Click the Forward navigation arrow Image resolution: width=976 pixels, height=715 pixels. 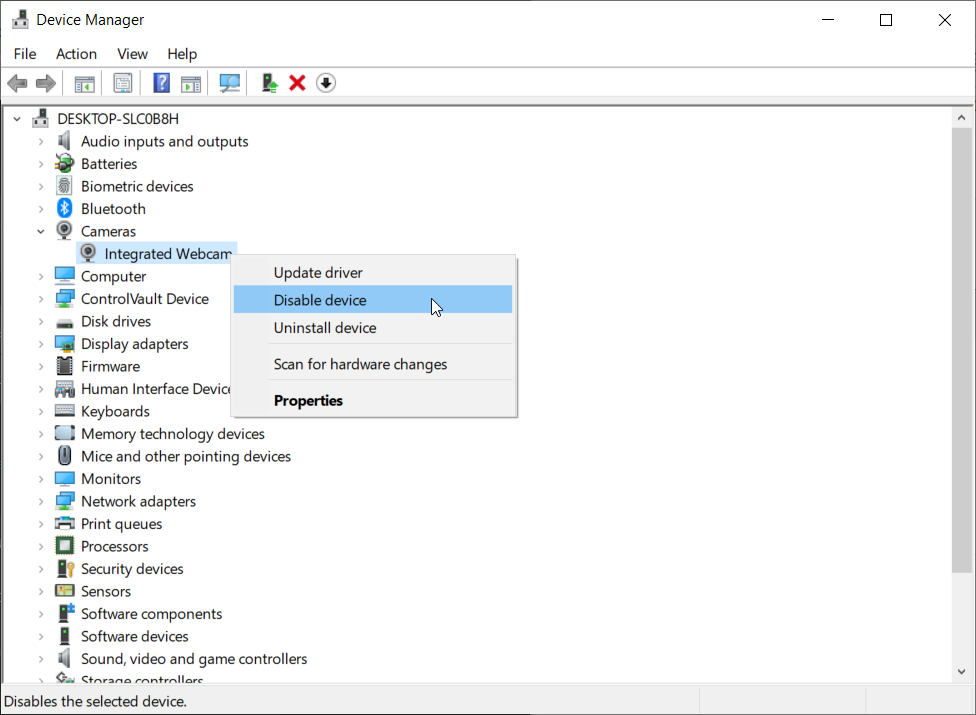[45, 82]
